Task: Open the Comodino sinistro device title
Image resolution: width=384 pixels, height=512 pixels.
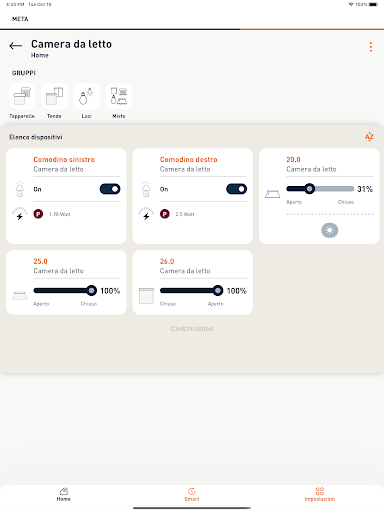Action: point(64,160)
